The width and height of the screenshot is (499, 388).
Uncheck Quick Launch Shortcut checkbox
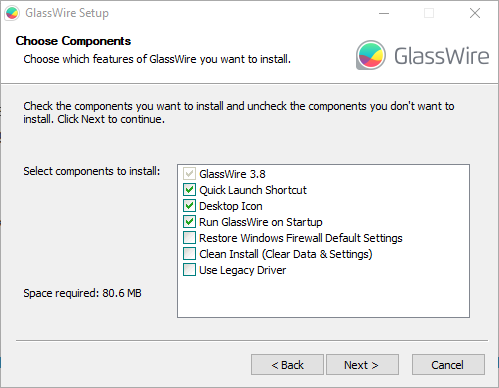pos(189,190)
